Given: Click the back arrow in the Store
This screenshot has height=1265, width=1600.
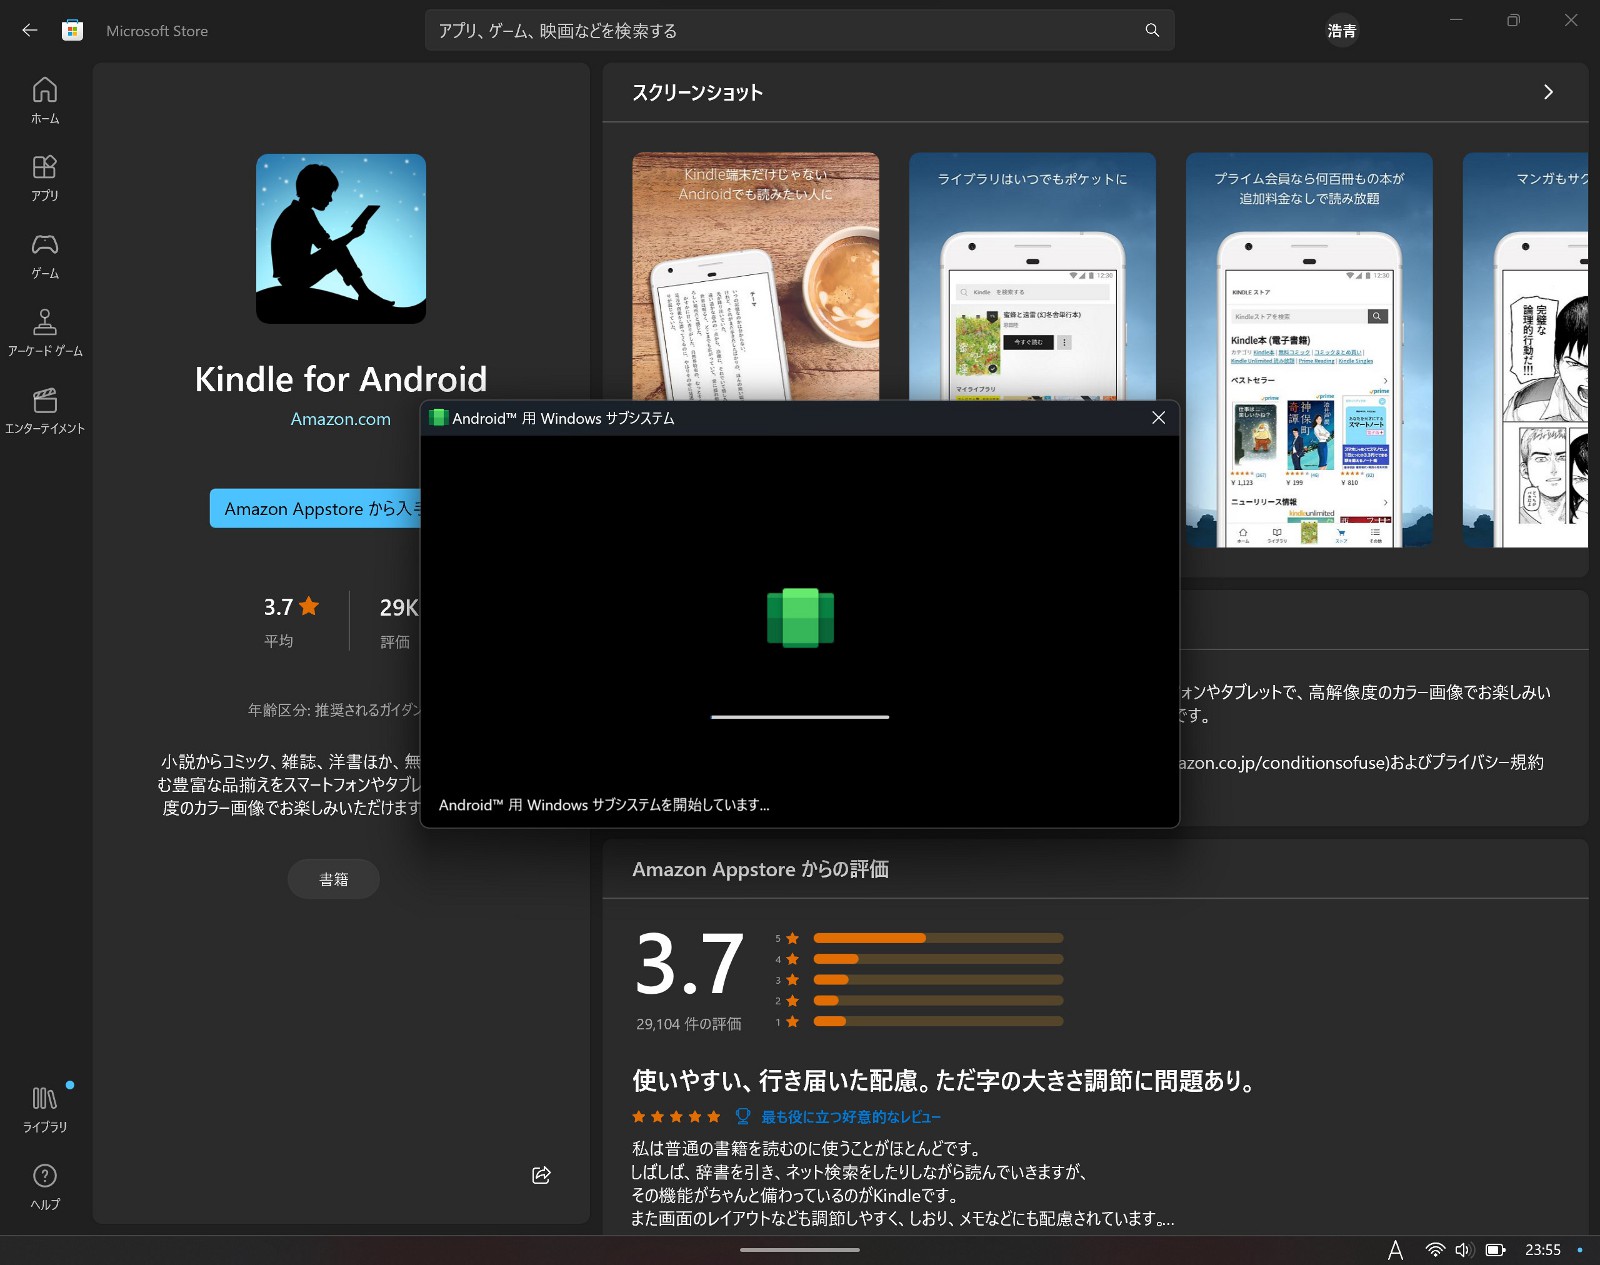Looking at the screenshot, I should (x=29, y=30).
